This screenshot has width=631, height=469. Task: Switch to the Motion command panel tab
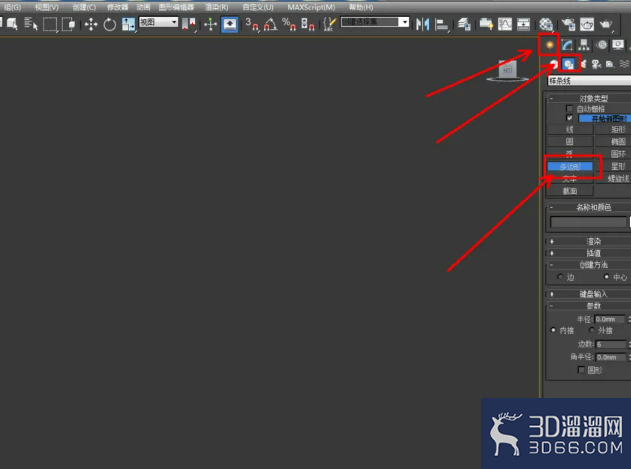click(x=602, y=45)
